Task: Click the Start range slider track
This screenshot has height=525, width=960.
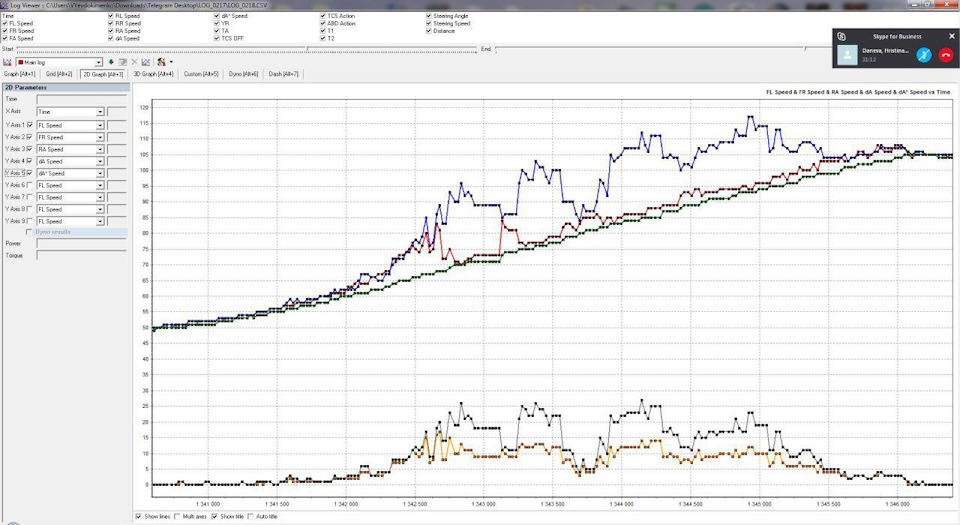Action: click(x=245, y=49)
